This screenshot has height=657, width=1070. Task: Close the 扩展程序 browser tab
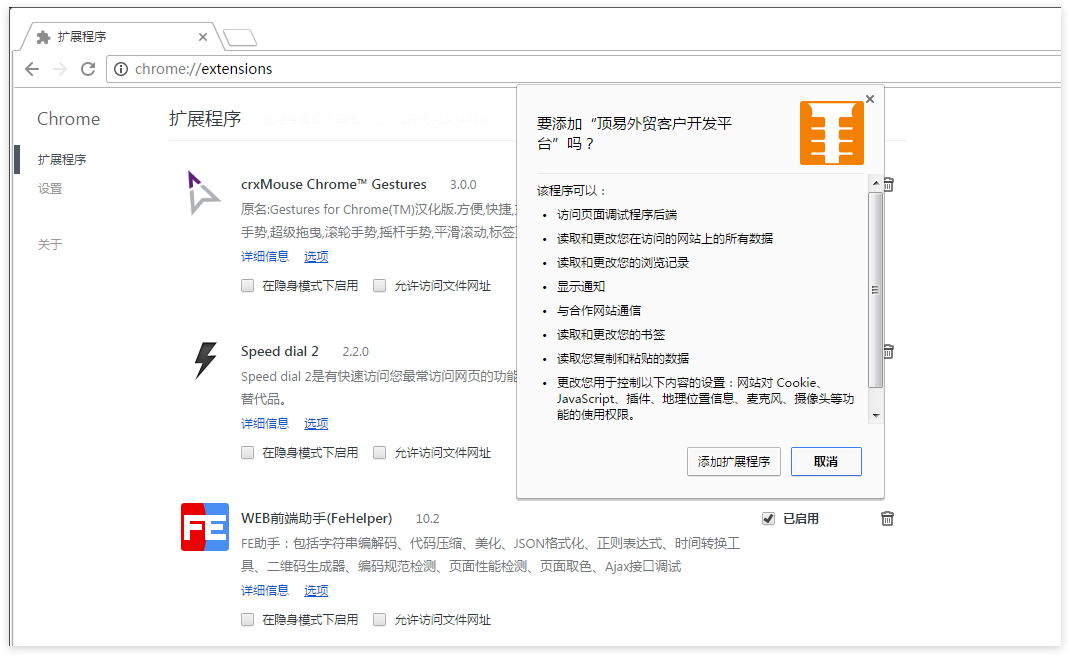pos(203,37)
